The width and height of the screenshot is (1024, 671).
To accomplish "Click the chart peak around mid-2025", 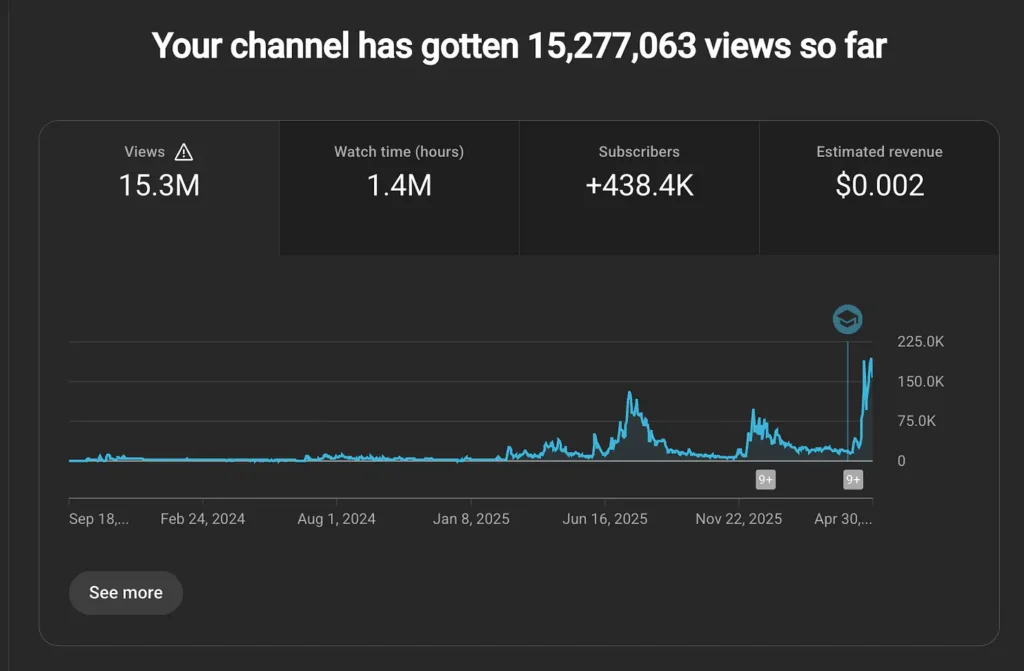I will coord(630,393).
